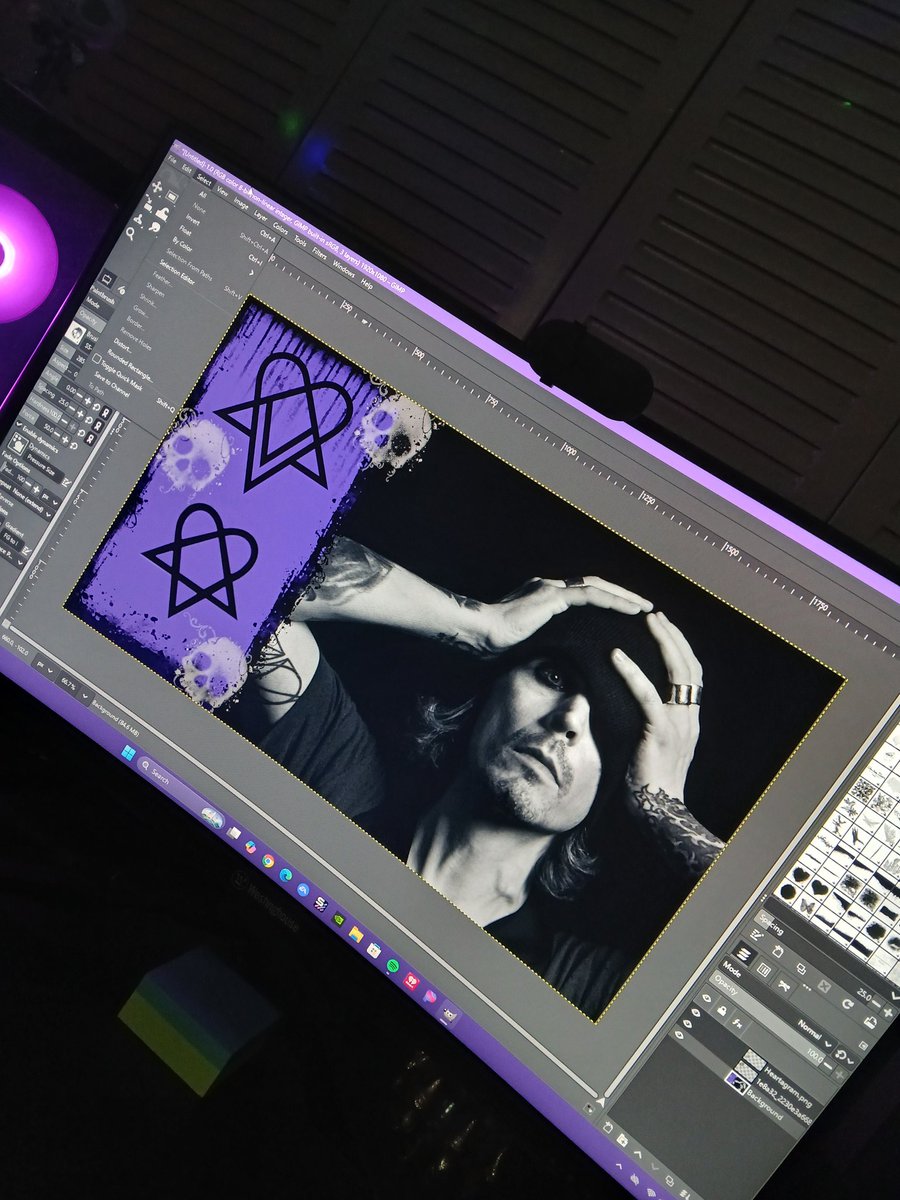Click the brush preview in tool options
900x1200 pixels.
coord(75,333)
